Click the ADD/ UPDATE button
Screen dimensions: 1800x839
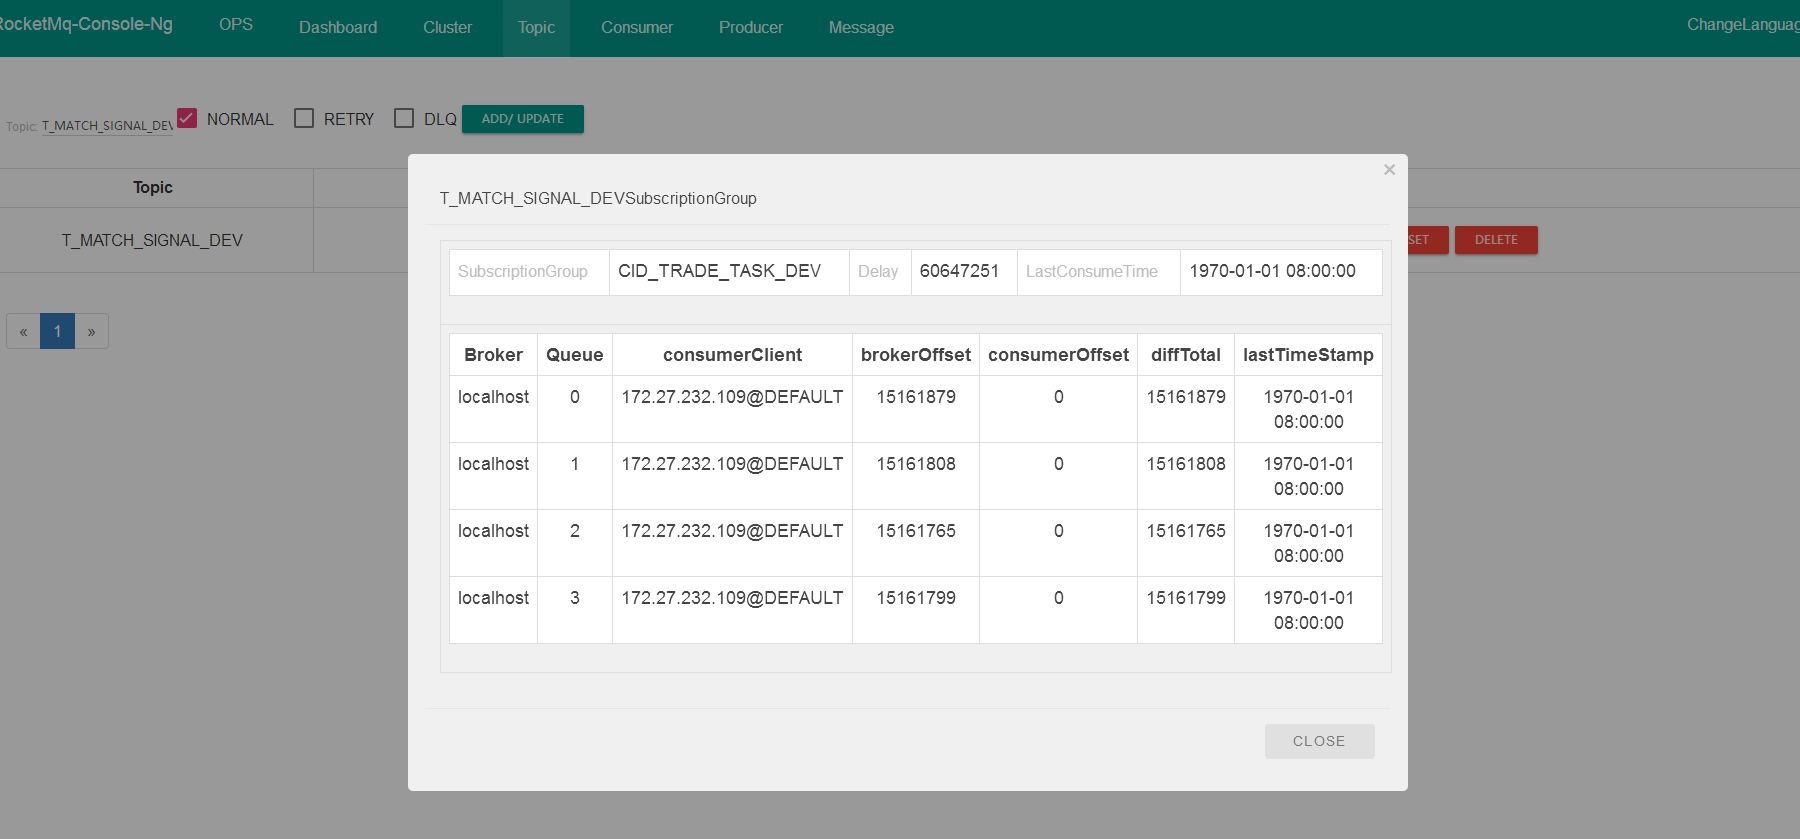pyautogui.click(x=523, y=119)
